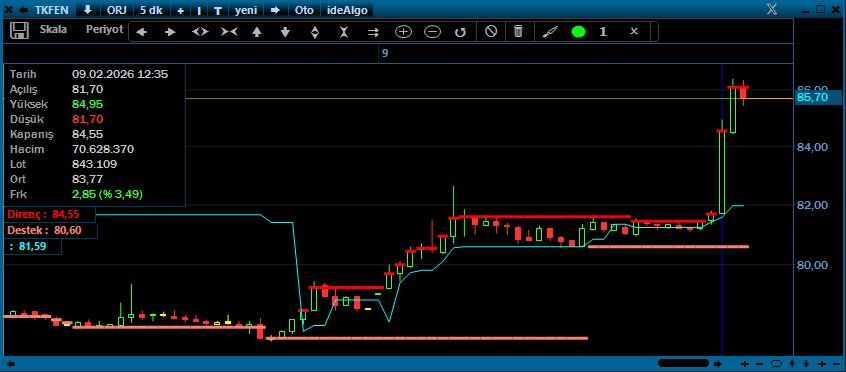Viewport: 846px width, 372px height.
Task: Click the Hacim value 70.628.370
Action: coord(103,149)
